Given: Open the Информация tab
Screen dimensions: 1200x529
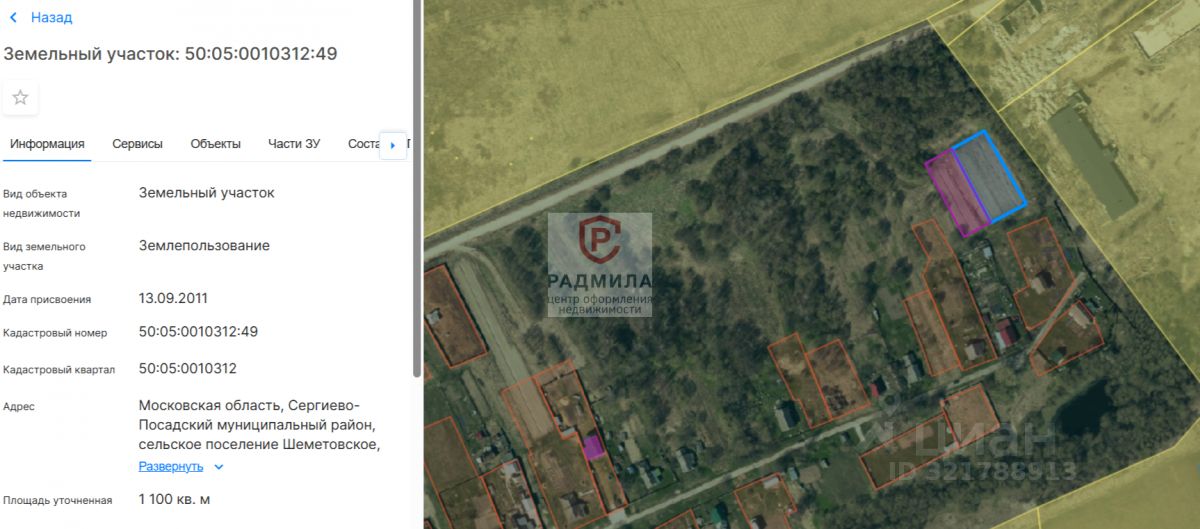Looking at the screenshot, I should point(47,144).
